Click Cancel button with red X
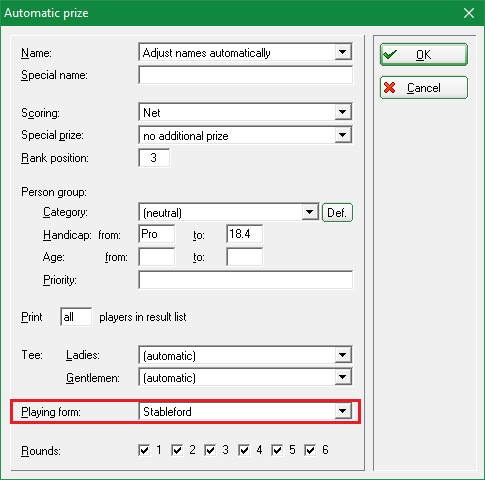485x480 pixels. click(x=424, y=88)
